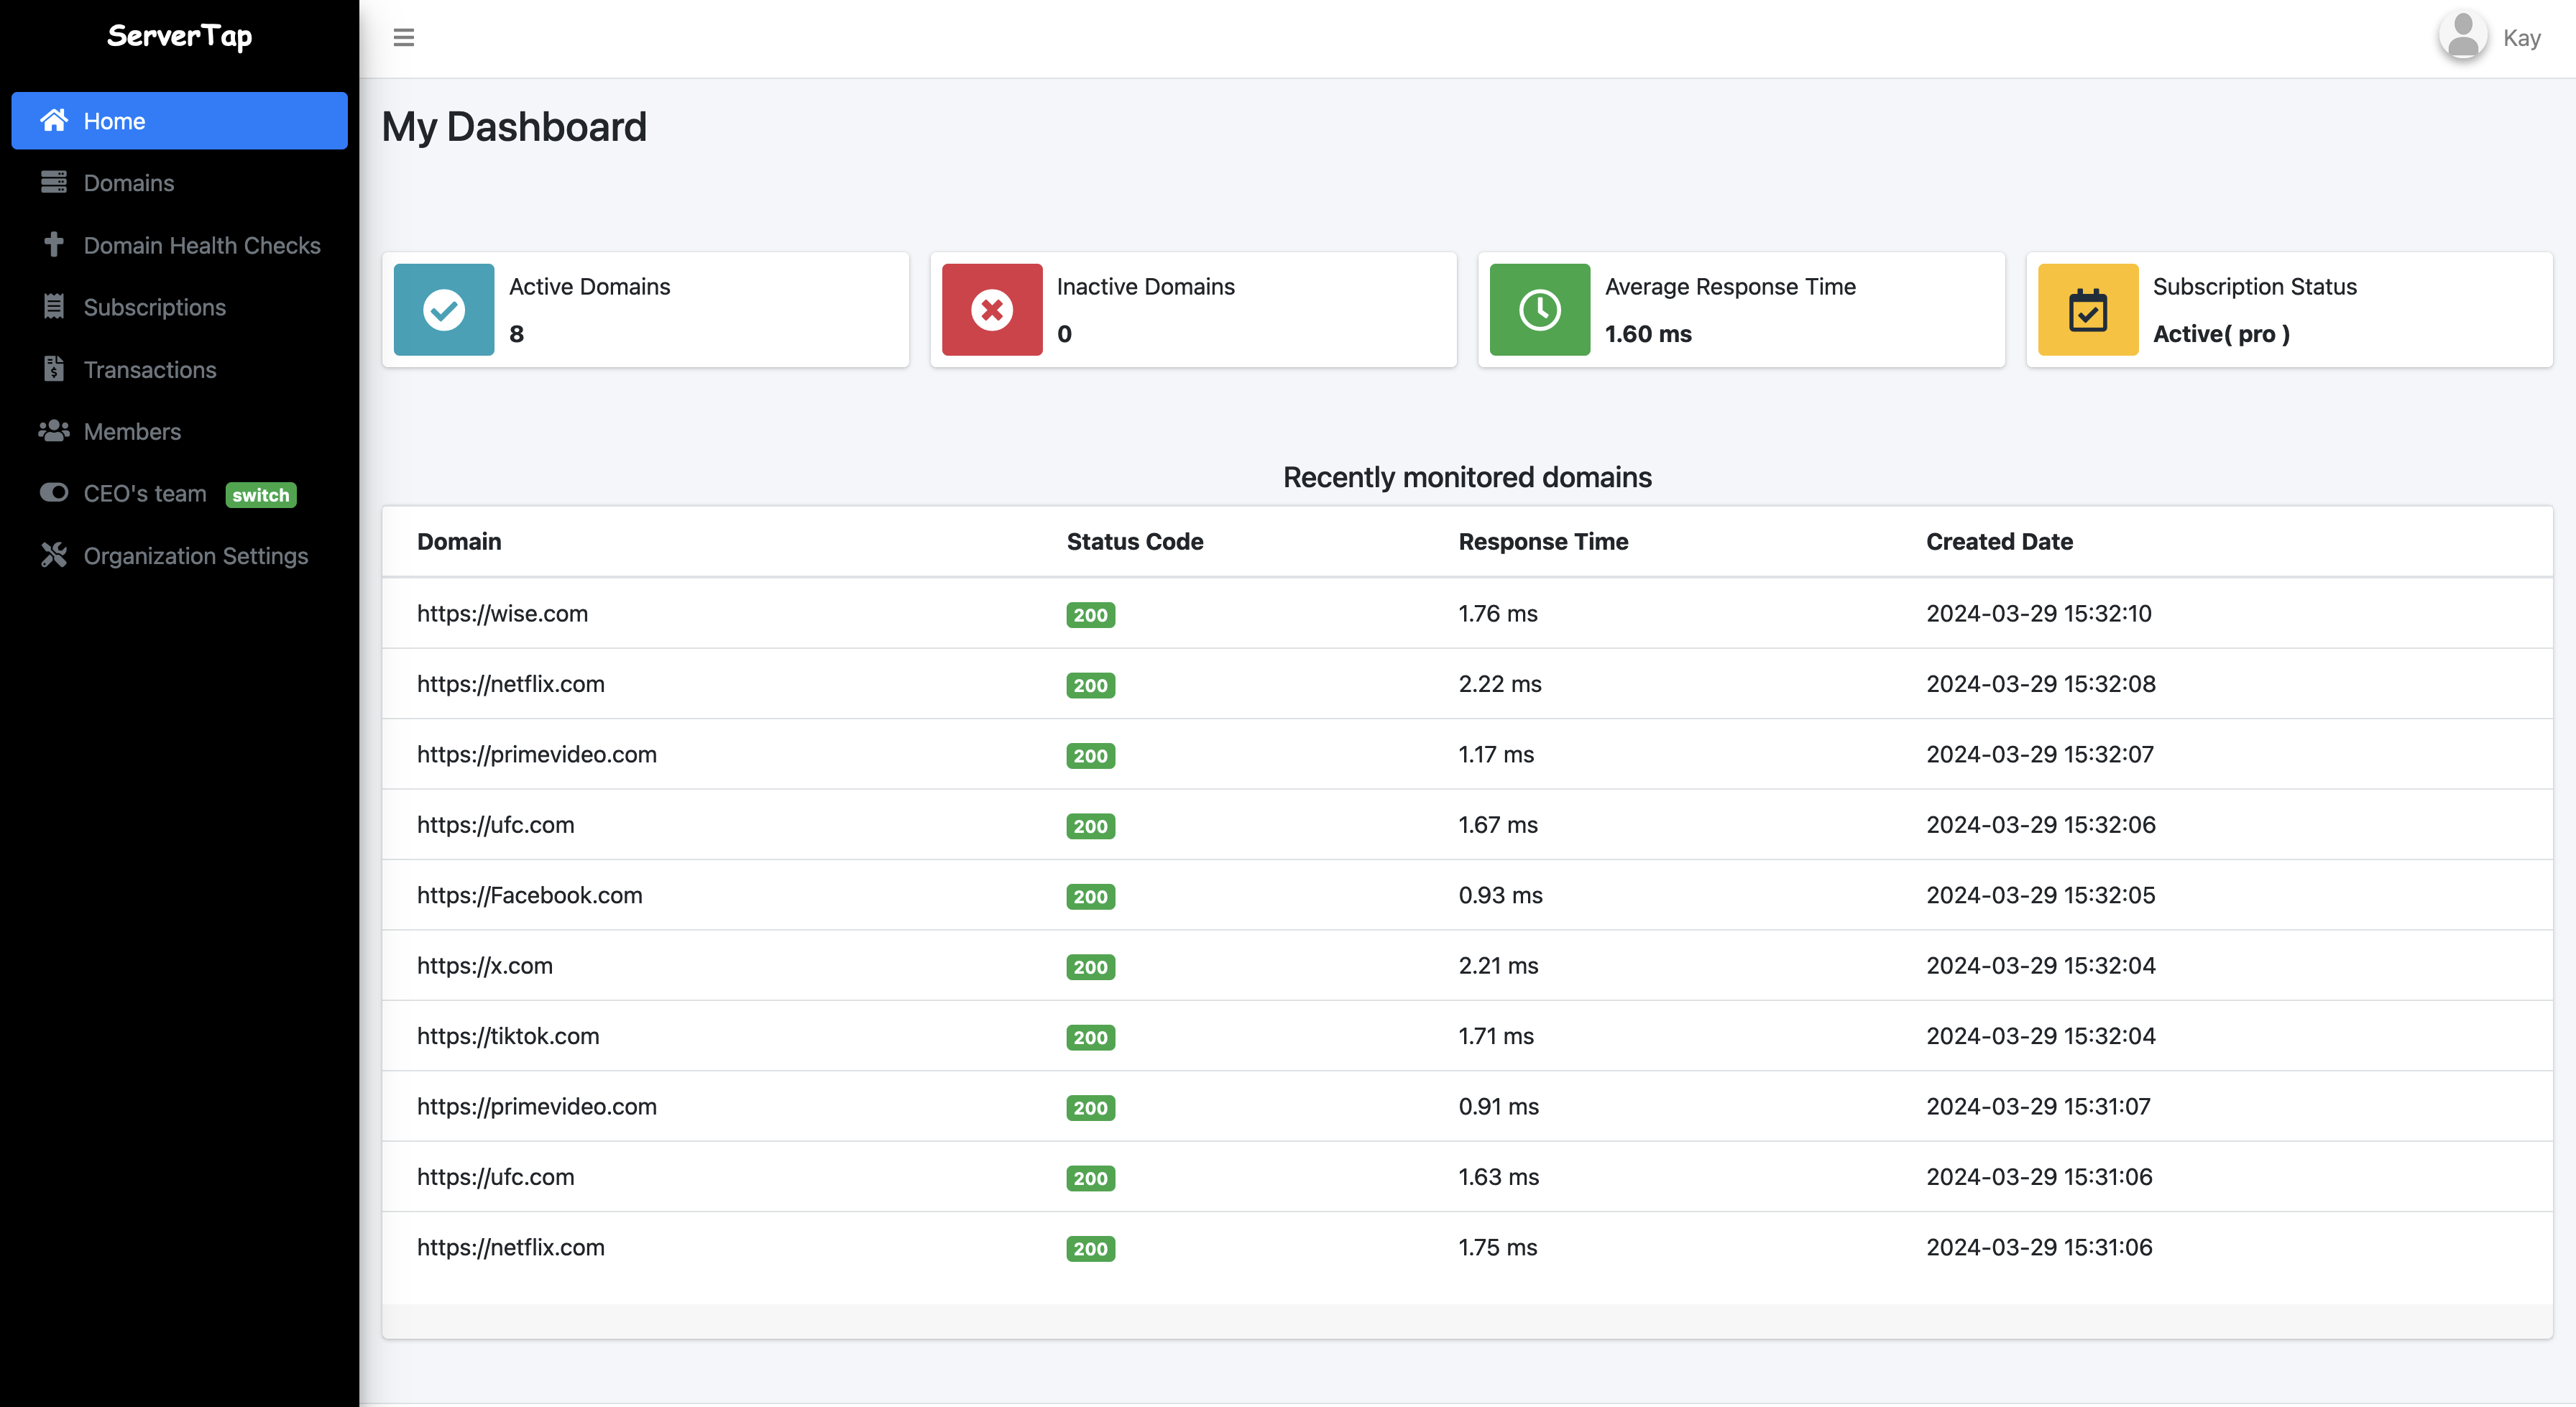
Task: Click the Created Date column header
Action: pyautogui.click(x=1999, y=541)
